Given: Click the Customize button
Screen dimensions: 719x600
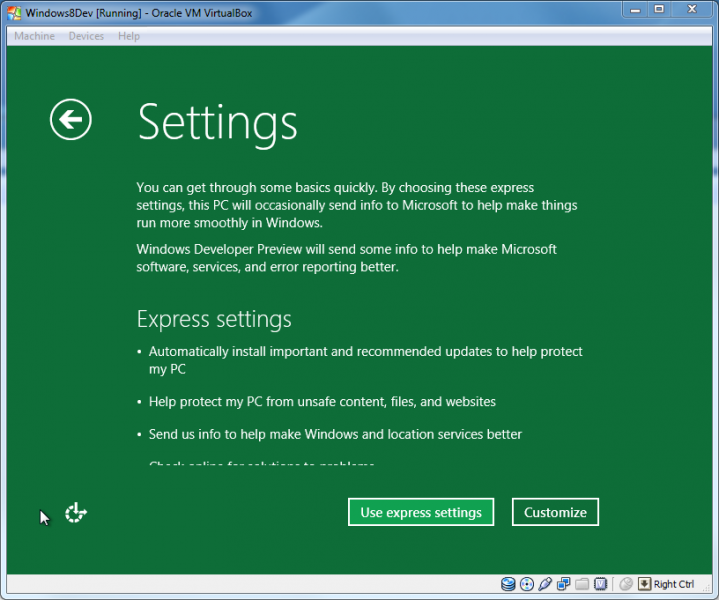Looking at the screenshot, I should pyautogui.click(x=555, y=512).
